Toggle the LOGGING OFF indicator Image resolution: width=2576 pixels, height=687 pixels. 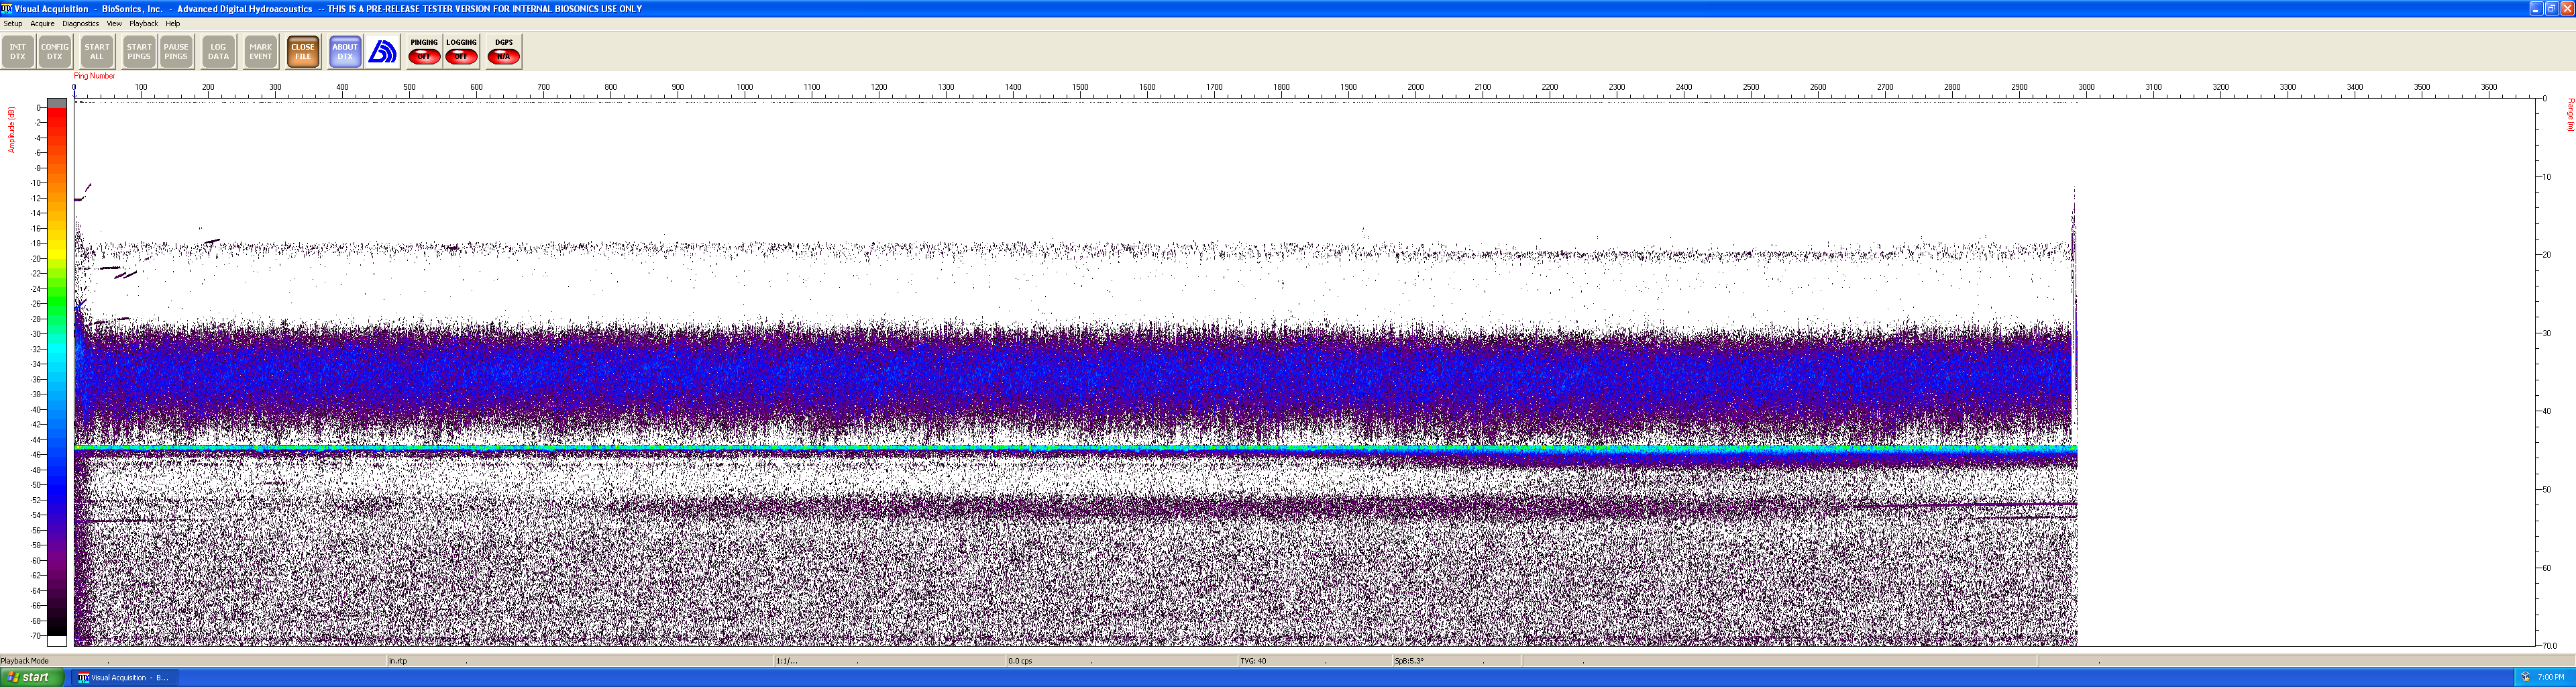(461, 52)
